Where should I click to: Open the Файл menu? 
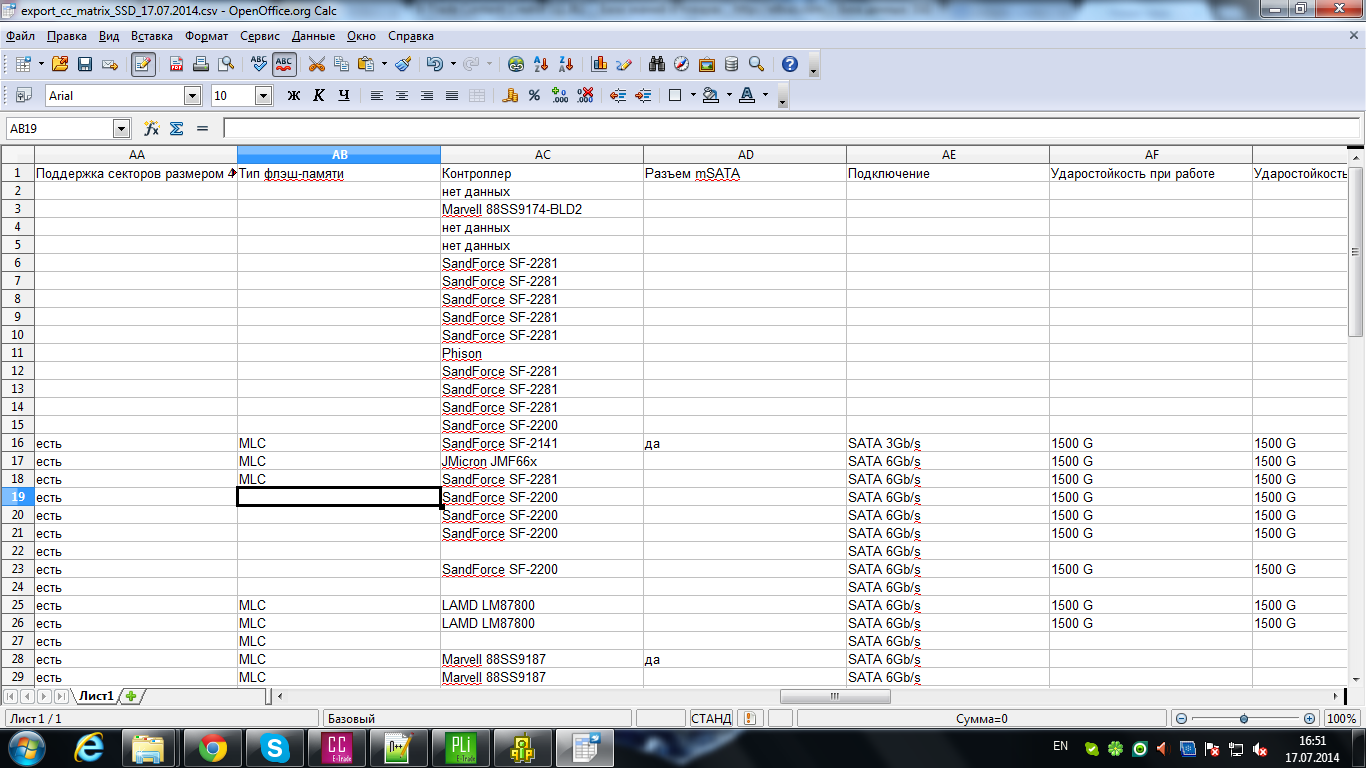click(20, 36)
